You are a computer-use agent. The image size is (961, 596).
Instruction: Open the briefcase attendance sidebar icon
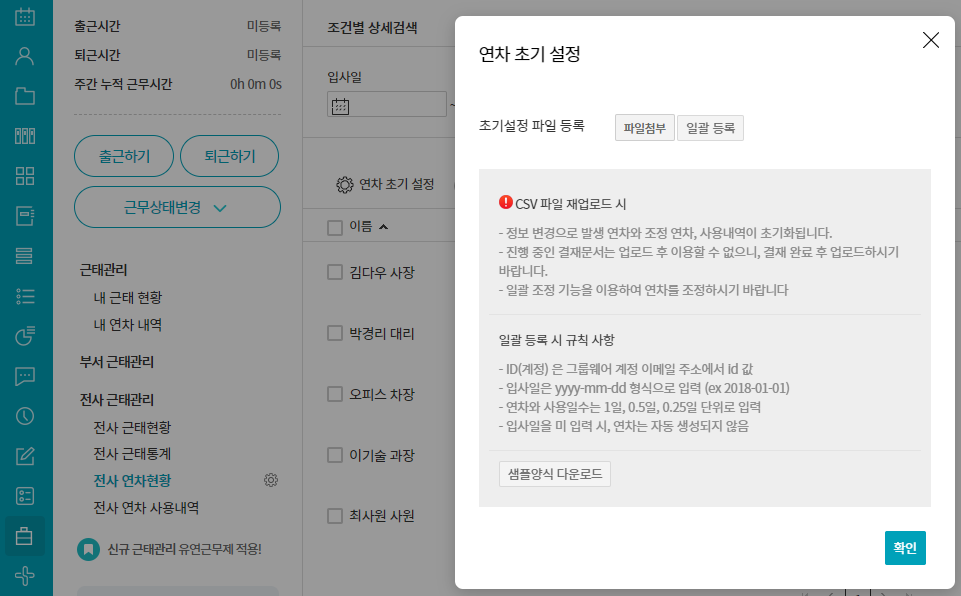25,536
